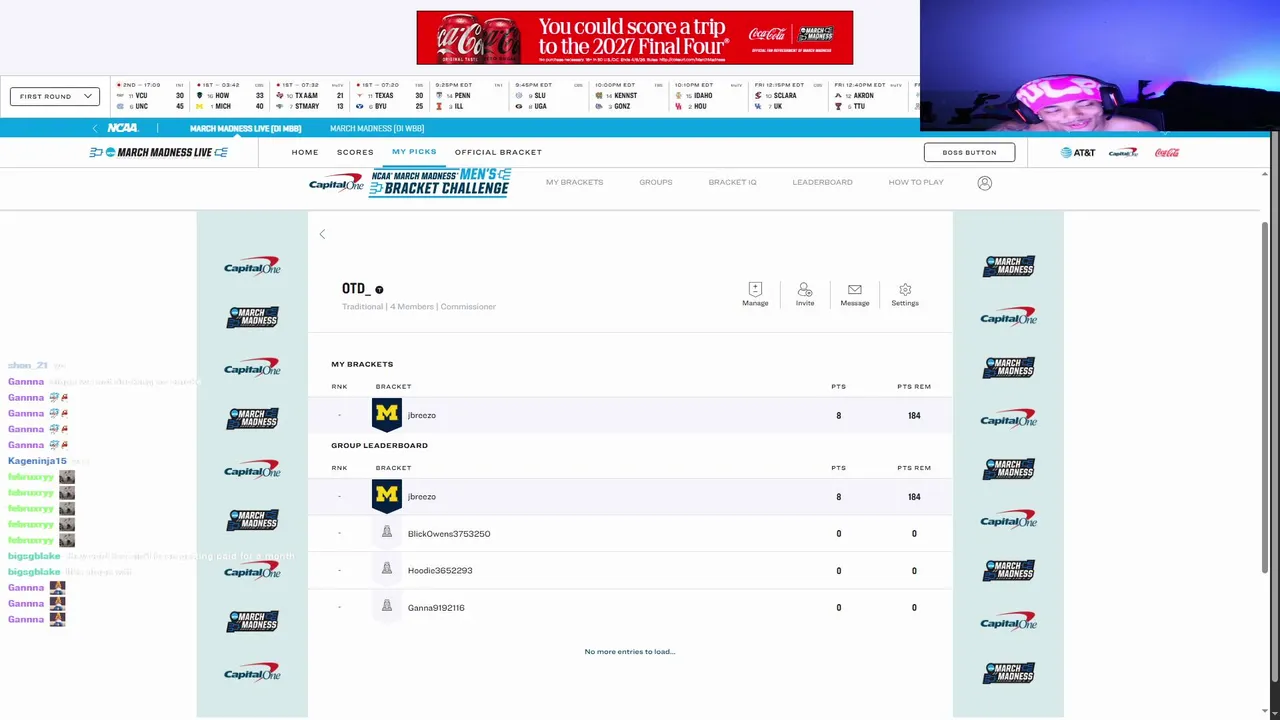1280x720 pixels.
Task: Open the Leaderboard navigation link
Action: pos(822,182)
